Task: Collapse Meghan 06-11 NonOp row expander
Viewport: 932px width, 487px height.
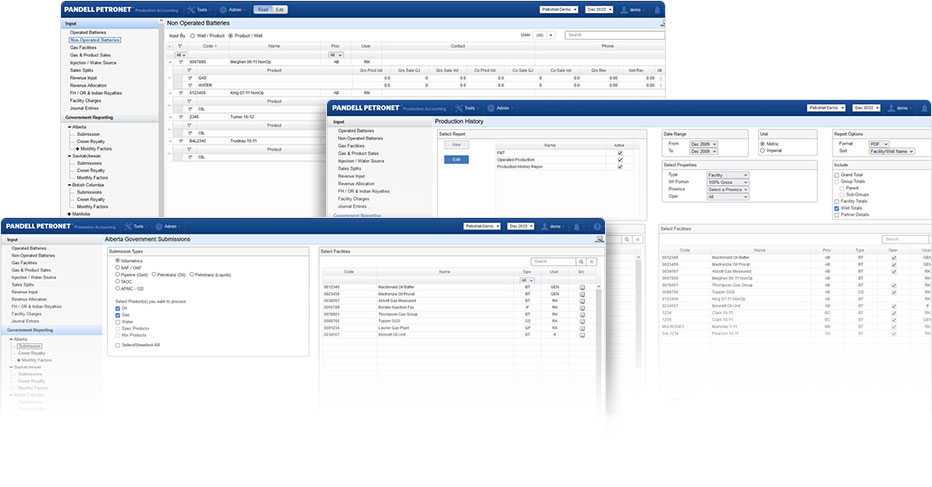Action: click(171, 62)
